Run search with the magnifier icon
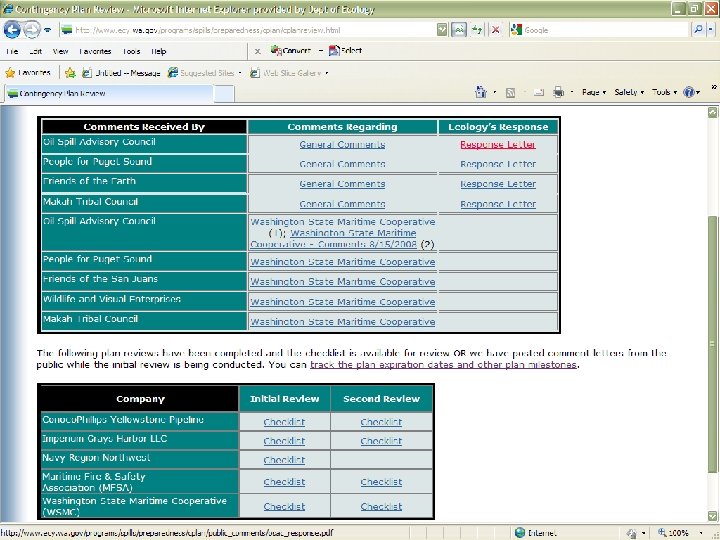 (x=698, y=30)
